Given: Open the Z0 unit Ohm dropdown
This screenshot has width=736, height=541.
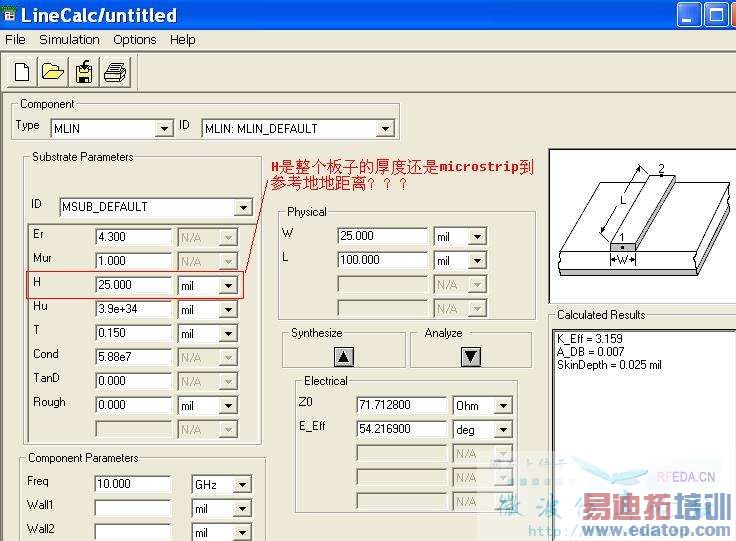Looking at the screenshot, I should click(x=503, y=405).
